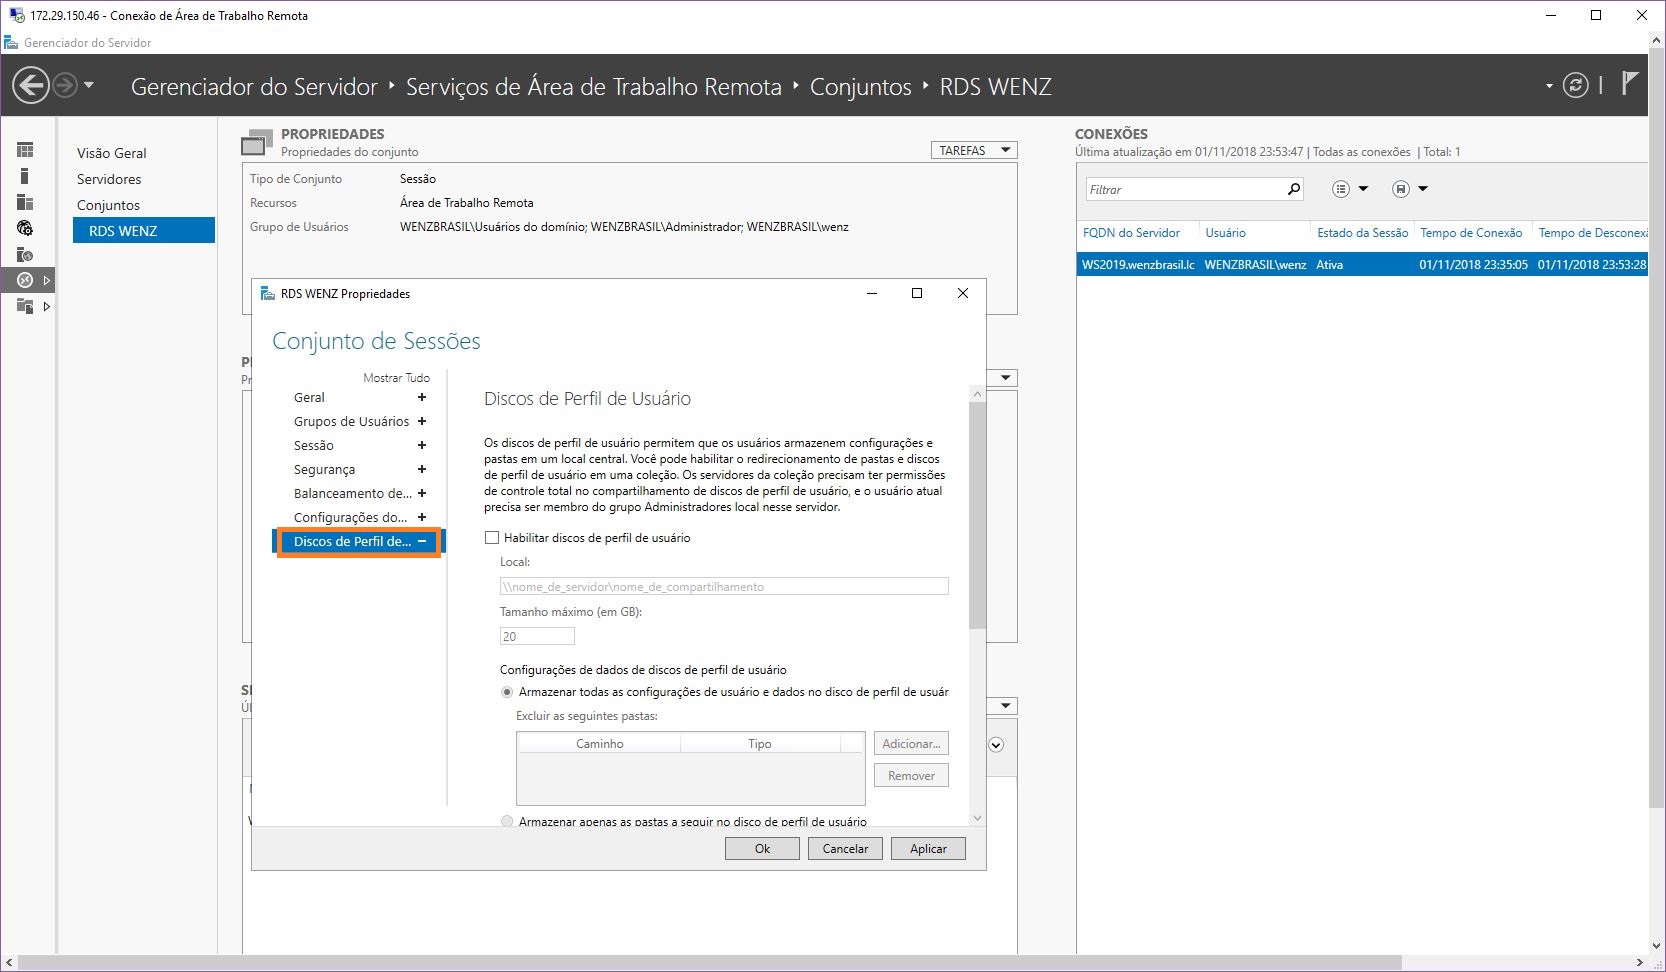This screenshot has width=1666, height=972.
Task: Expand the Remote Desktop Services sidebar arrow
Action: point(46,280)
